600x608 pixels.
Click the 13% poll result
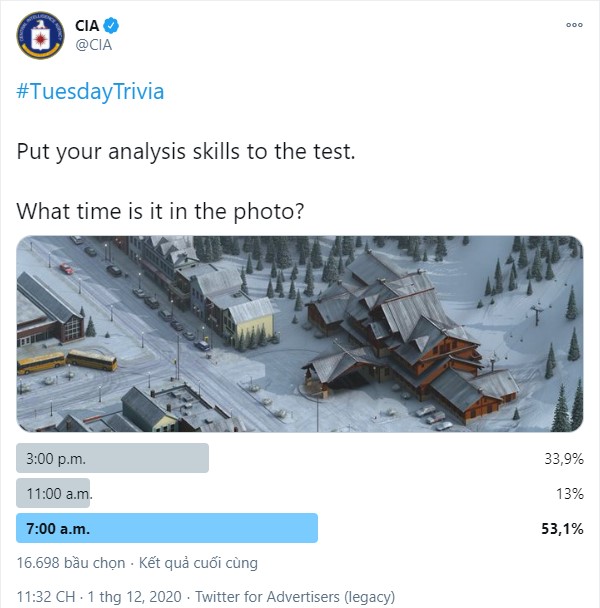point(569,494)
